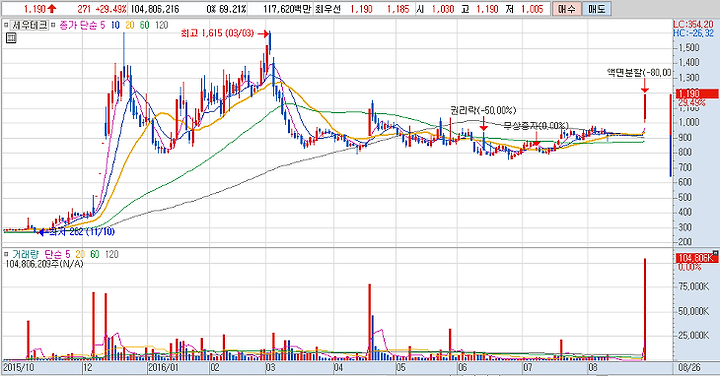Select the price 120-day moving average label
Image resolution: width=720 pixels, height=376 pixels.
click(162, 25)
